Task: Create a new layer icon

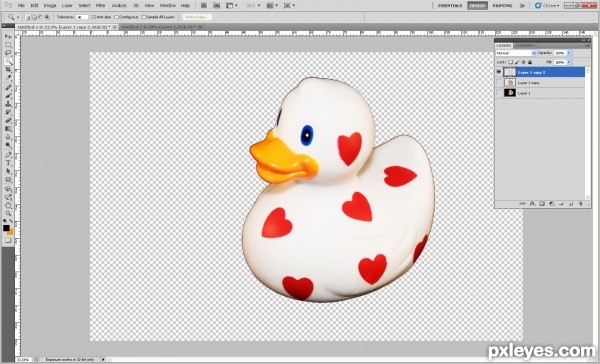Action: tap(571, 204)
